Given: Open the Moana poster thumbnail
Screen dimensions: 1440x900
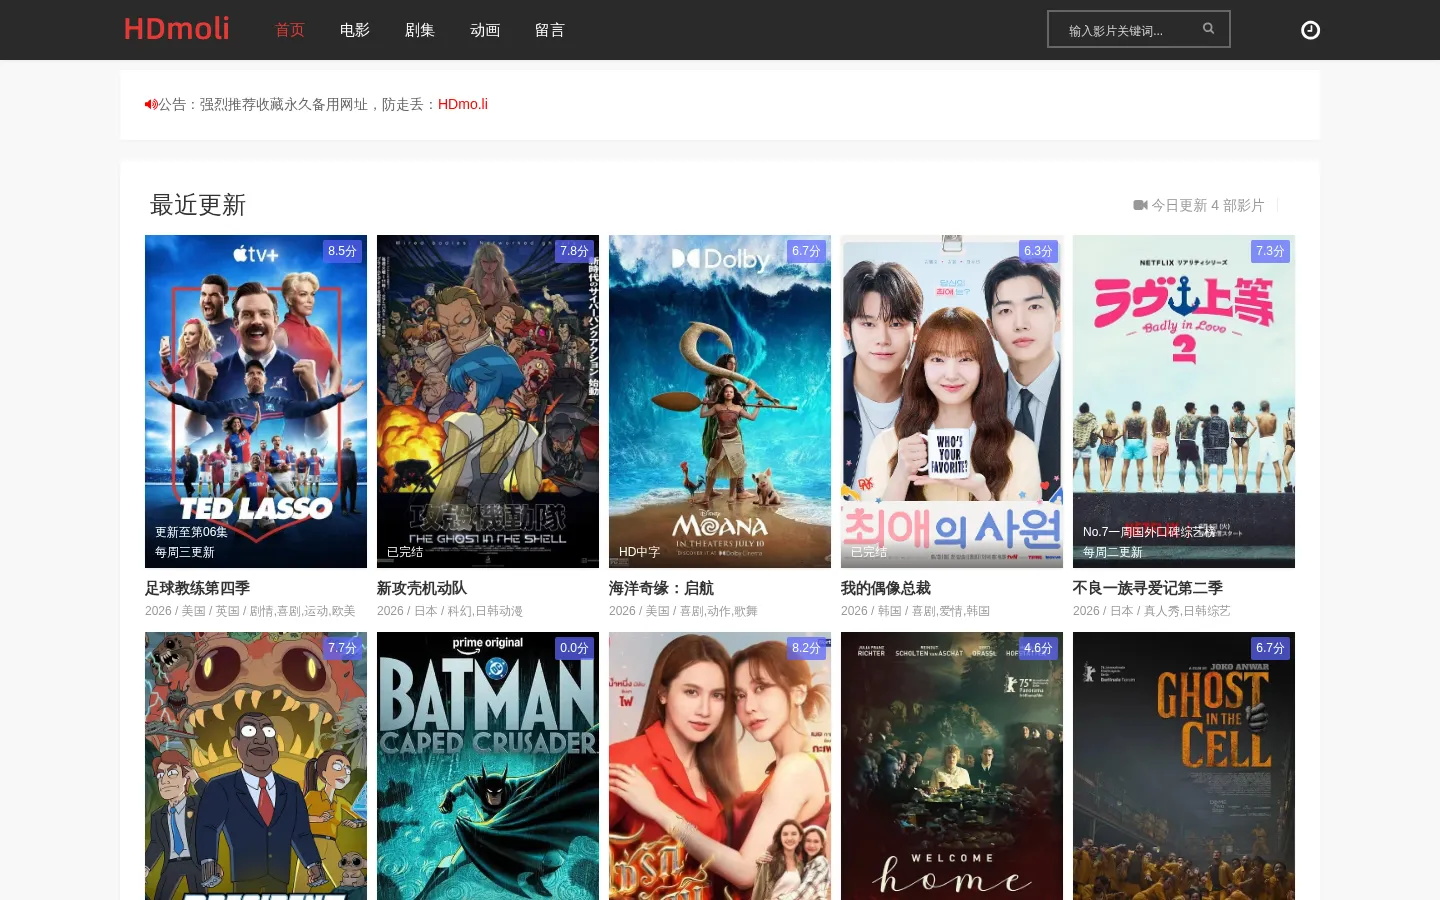Looking at the screenshot, I should click(x=720, y=401).
